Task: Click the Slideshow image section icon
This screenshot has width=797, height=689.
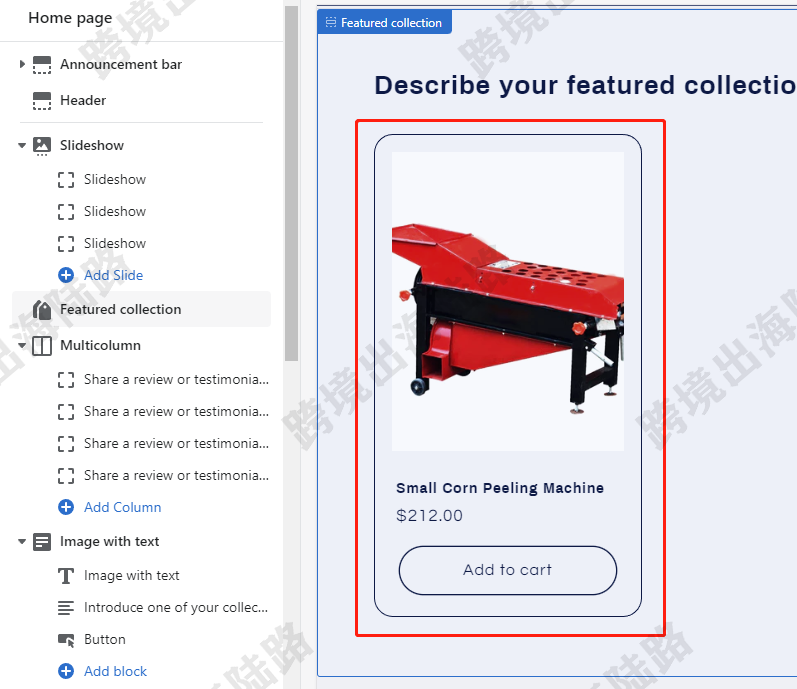Action: point(42,146)
